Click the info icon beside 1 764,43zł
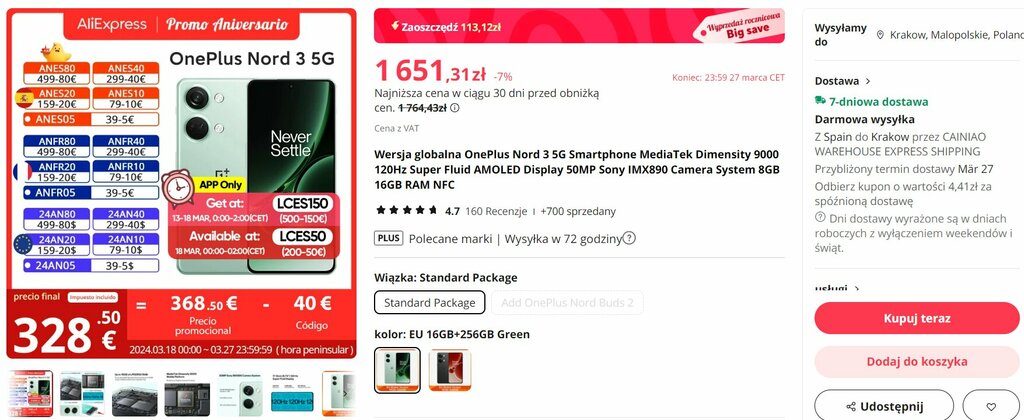1024x420 pixels. click(x=455, y=108)
